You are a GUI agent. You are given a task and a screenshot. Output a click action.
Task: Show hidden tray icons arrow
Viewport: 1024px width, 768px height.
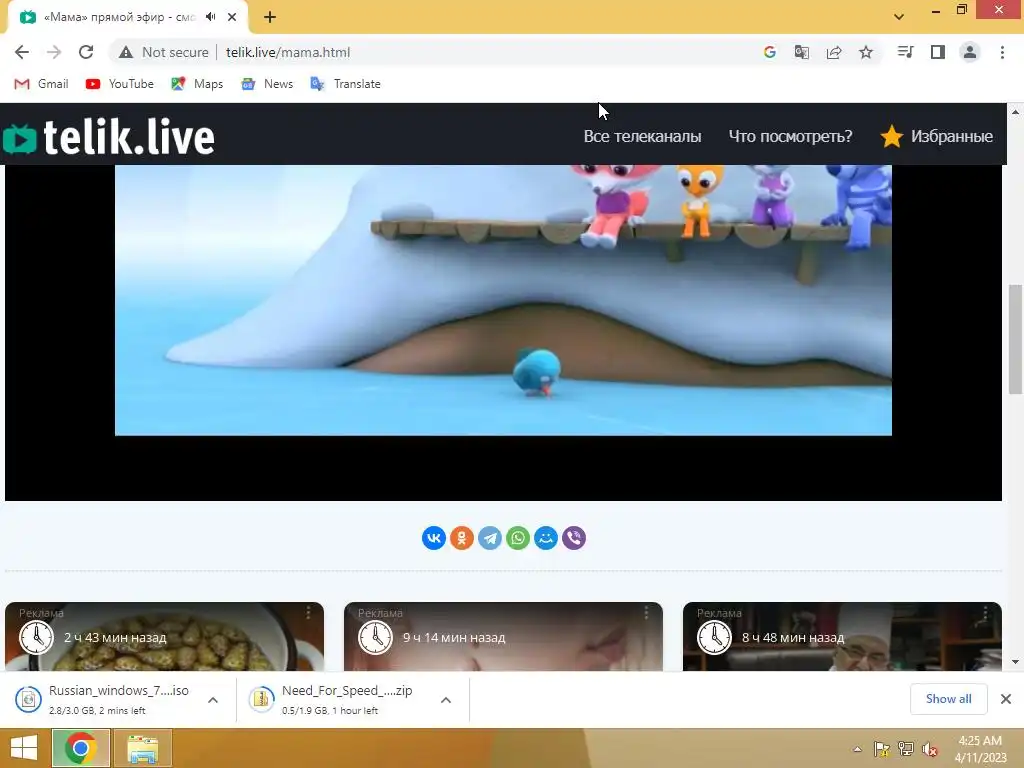click(x=857, y=749)
